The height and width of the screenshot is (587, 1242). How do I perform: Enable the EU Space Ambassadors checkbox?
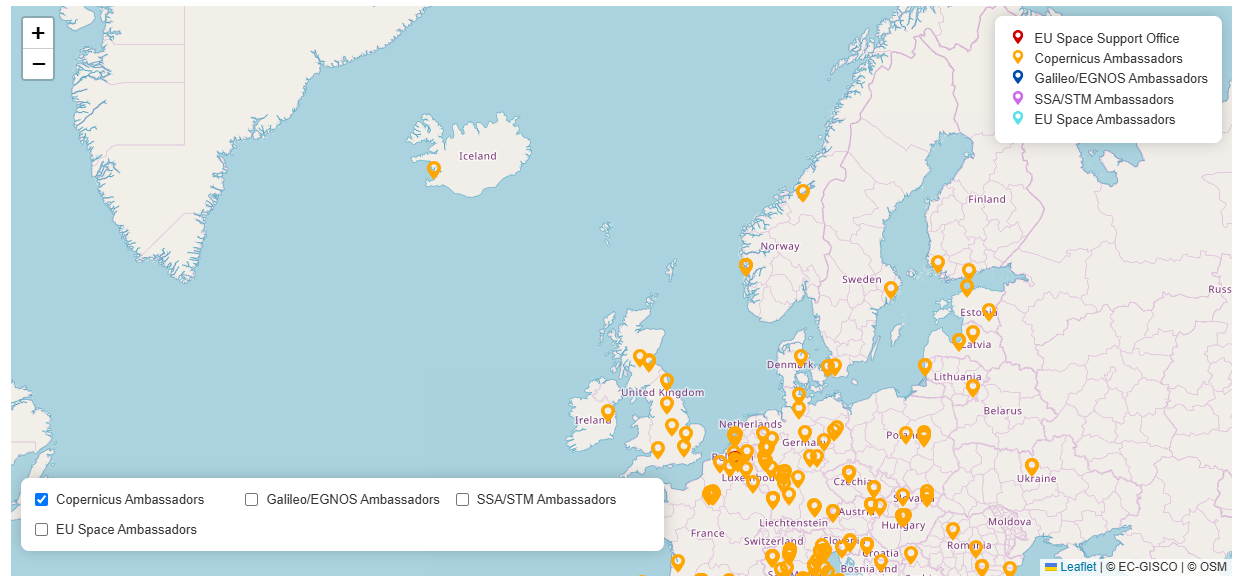(x=42, y=530)
